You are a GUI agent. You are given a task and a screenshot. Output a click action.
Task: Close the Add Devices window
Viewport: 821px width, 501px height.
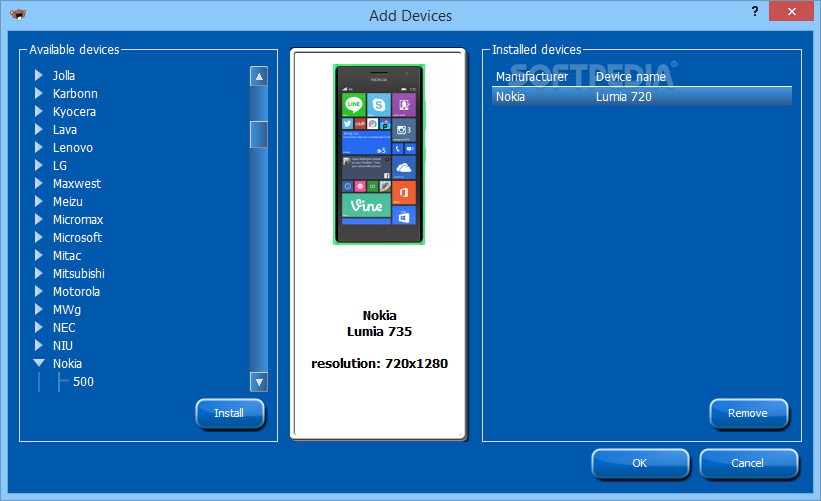click(791, 11)
